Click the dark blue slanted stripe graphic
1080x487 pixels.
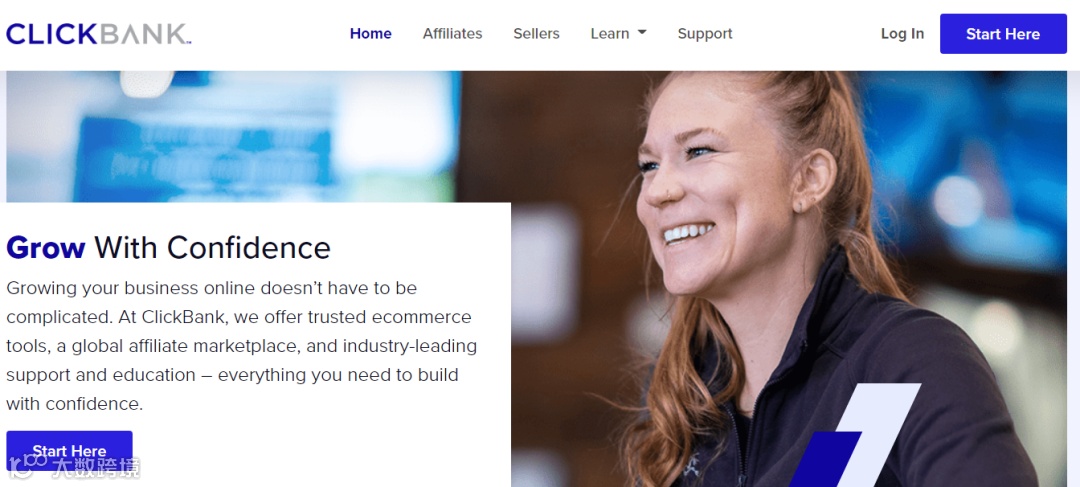(825, 459)
